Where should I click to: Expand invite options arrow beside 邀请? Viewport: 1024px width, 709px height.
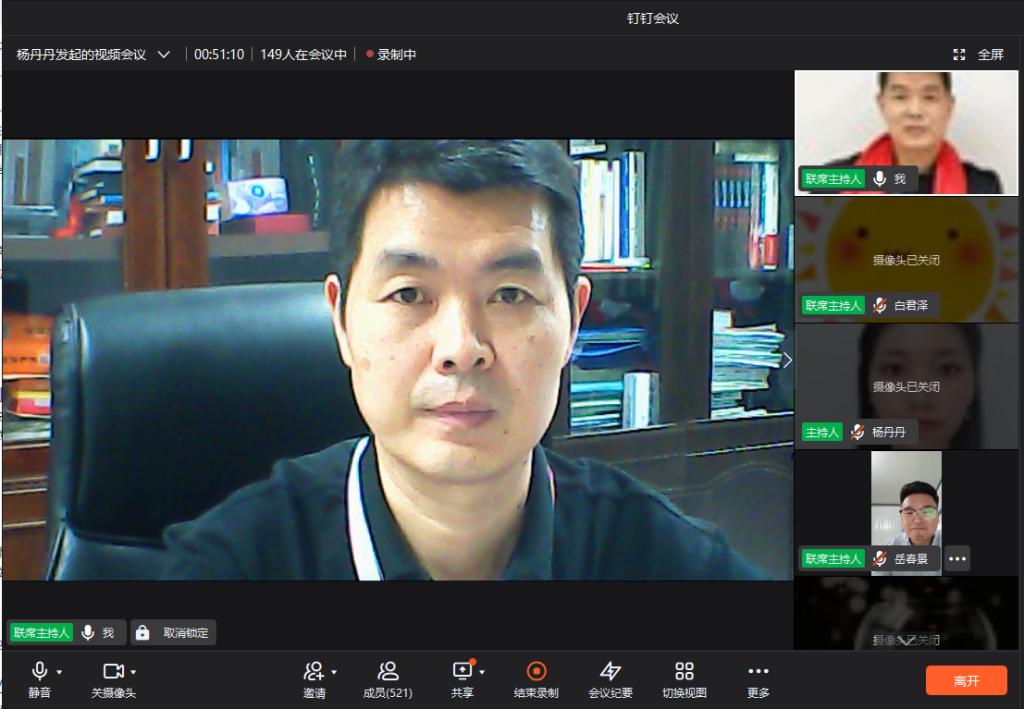click(334, 672)
